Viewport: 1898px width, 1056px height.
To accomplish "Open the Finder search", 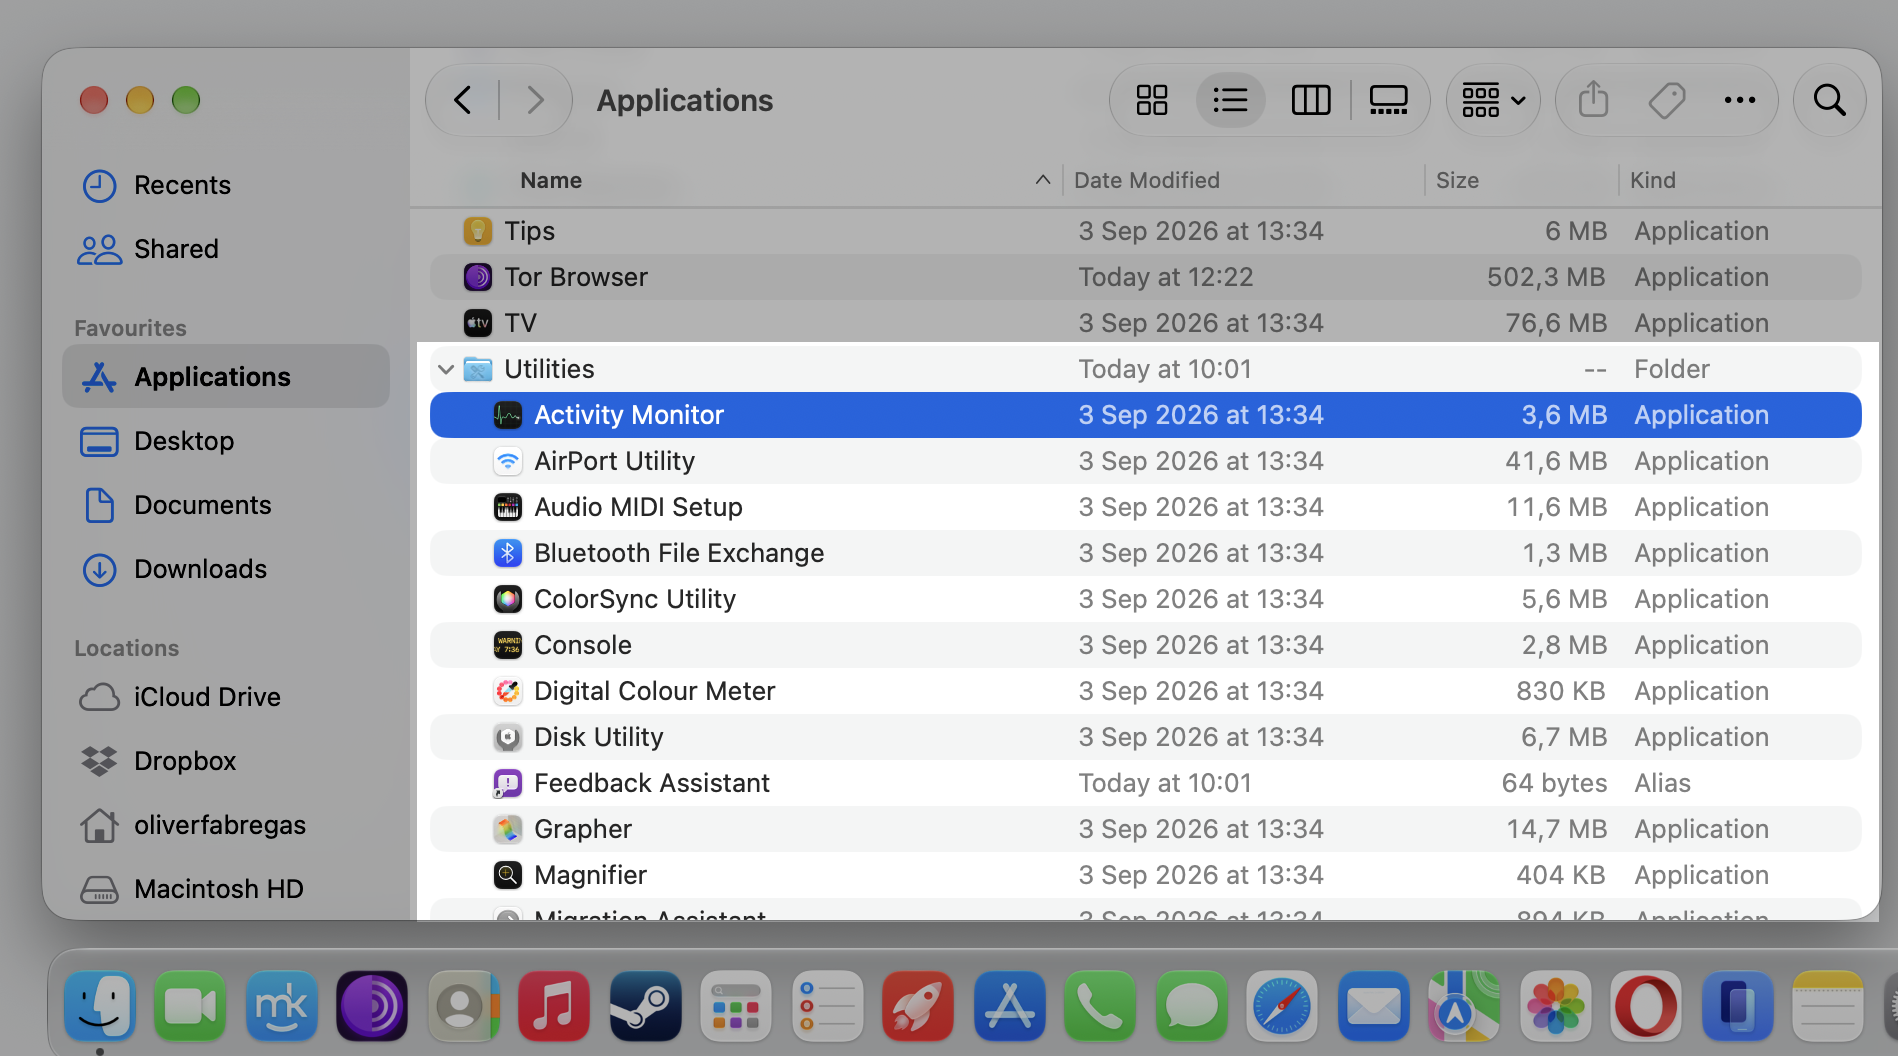I will [1830, 100].
